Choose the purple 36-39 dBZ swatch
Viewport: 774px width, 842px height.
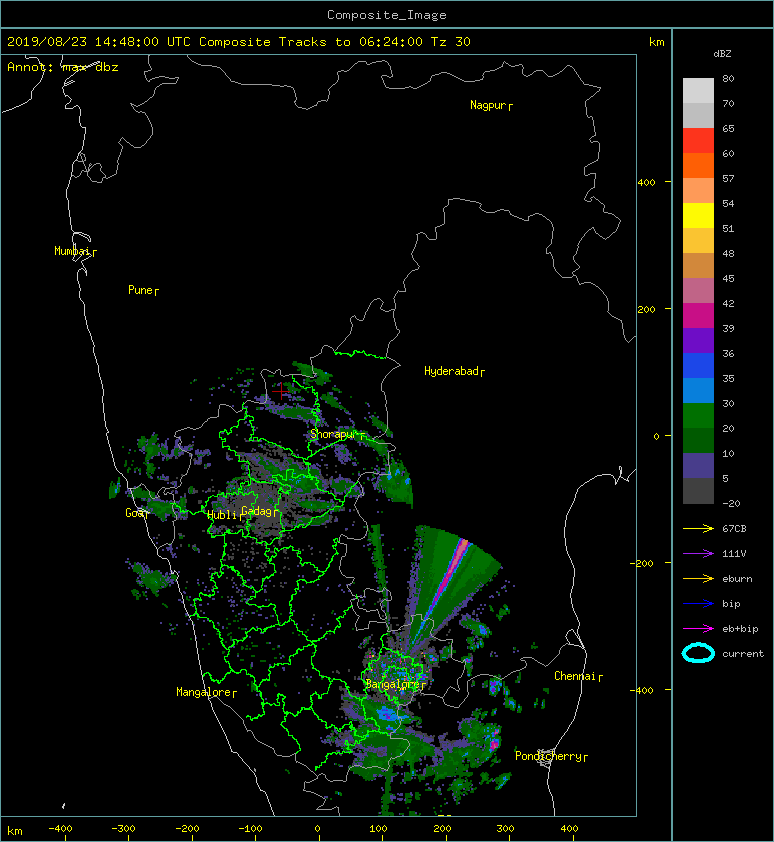point(698,340)
